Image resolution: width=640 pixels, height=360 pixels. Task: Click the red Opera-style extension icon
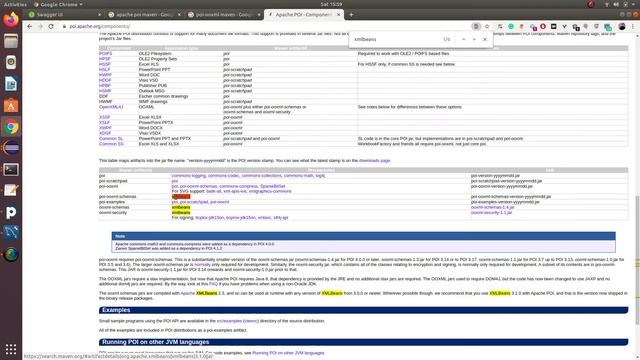pyautogui.click(x=543, y=26)
